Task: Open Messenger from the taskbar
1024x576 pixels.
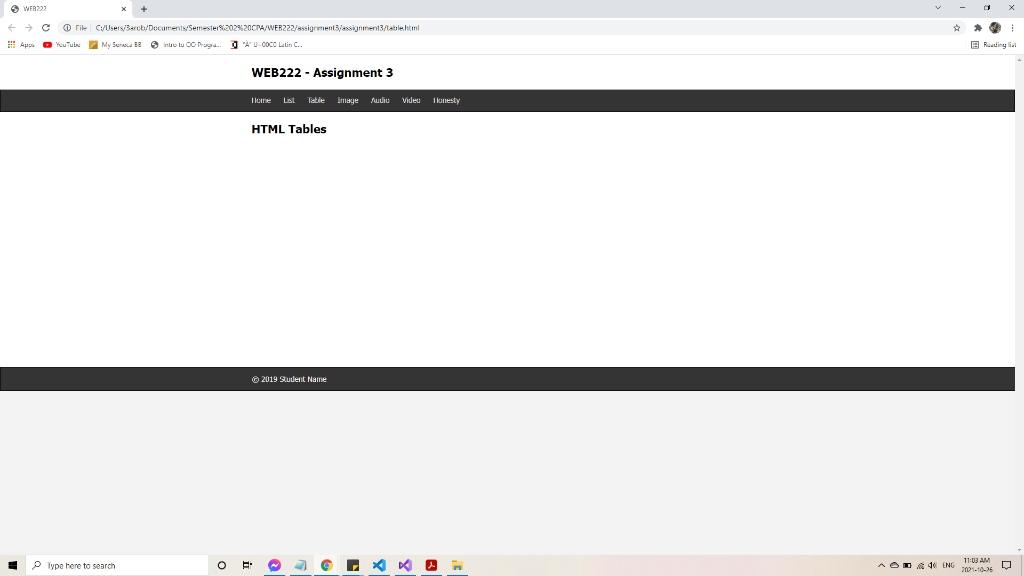Action: click(274, 565)
